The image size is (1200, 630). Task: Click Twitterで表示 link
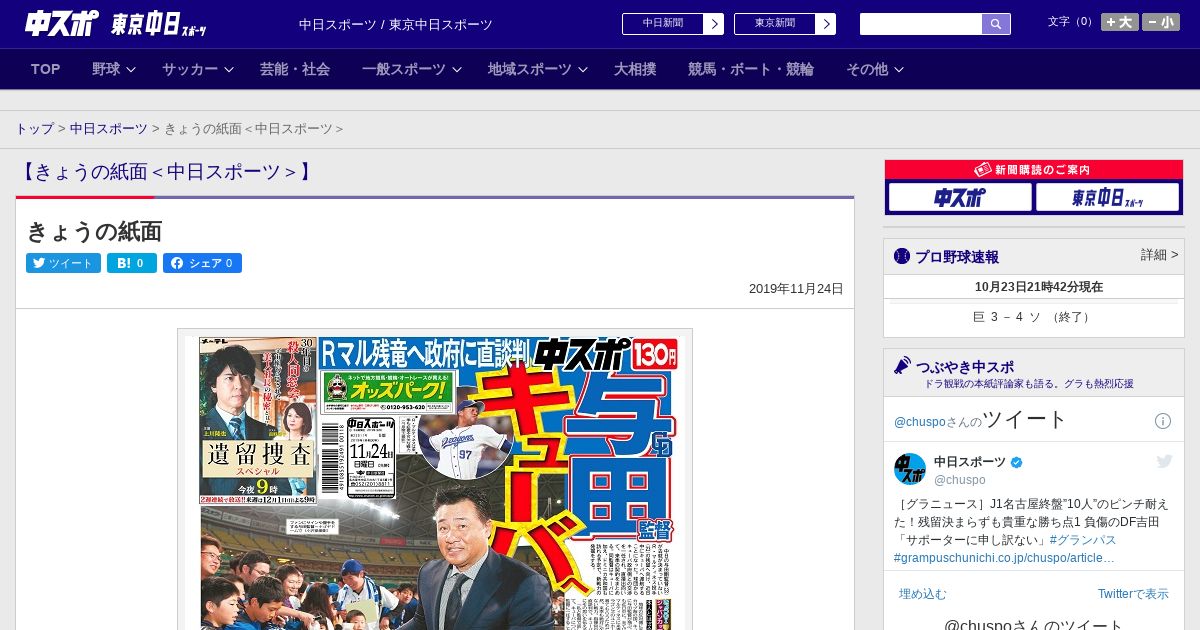(1133, 594)
